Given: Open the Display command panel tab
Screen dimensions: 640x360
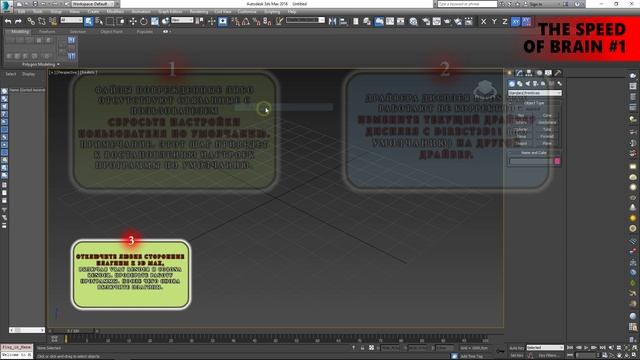Looking at the screenshot, I should click(x=548, y=73).
